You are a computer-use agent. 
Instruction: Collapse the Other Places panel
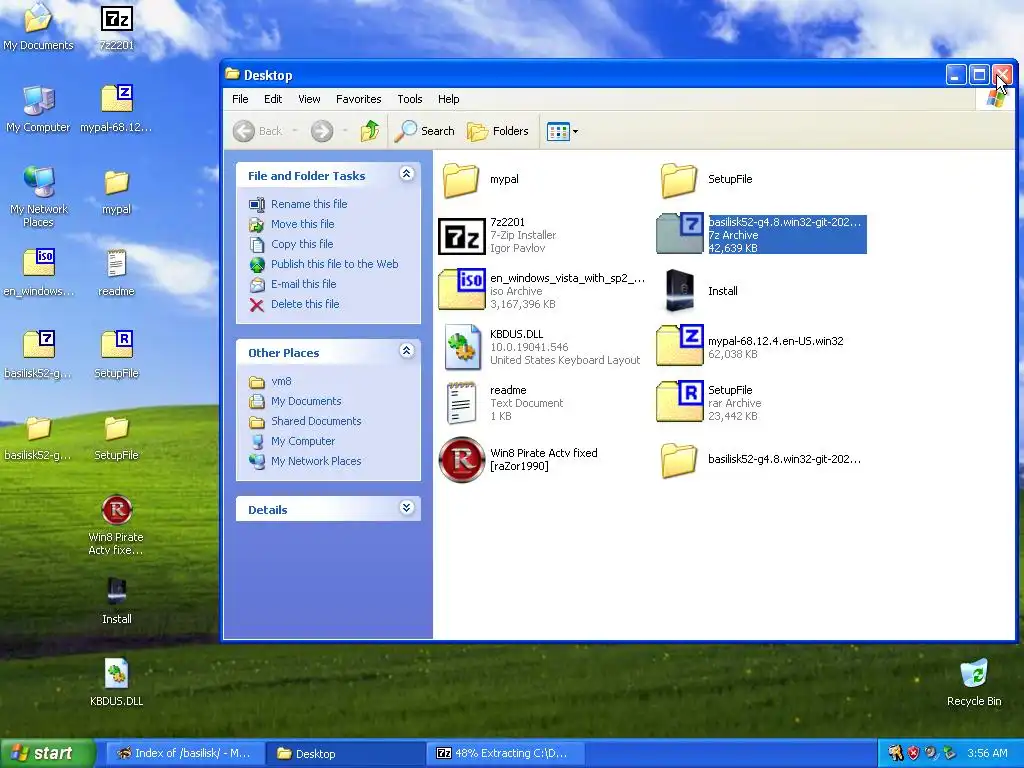click(406, 351)
